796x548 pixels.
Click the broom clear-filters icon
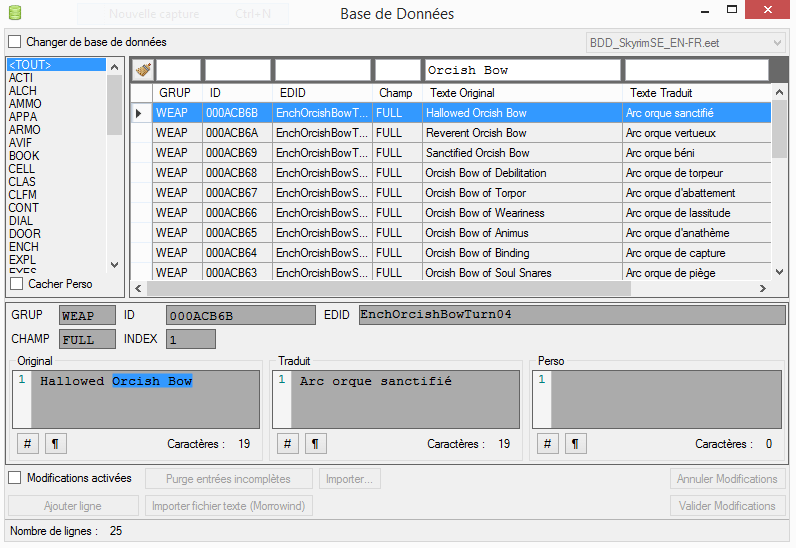pyautogui.click(x=143, y=70)
